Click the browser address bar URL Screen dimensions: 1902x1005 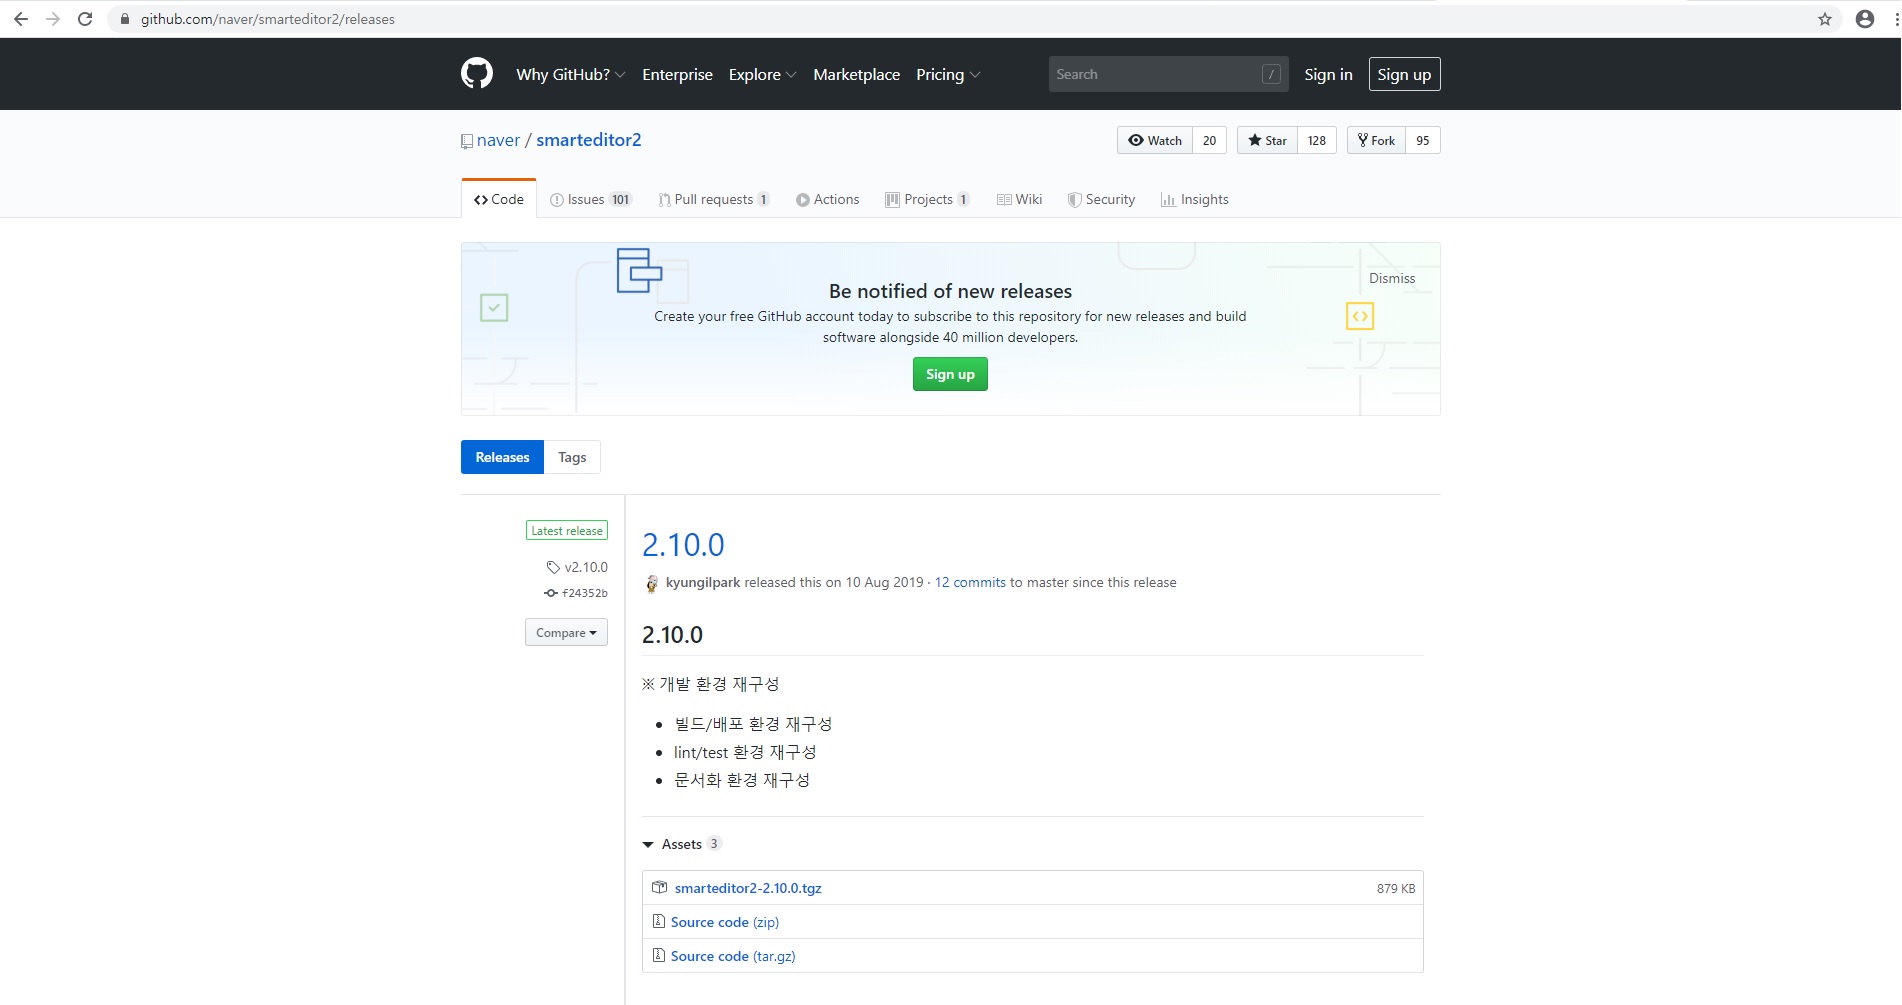coord(268,19)
